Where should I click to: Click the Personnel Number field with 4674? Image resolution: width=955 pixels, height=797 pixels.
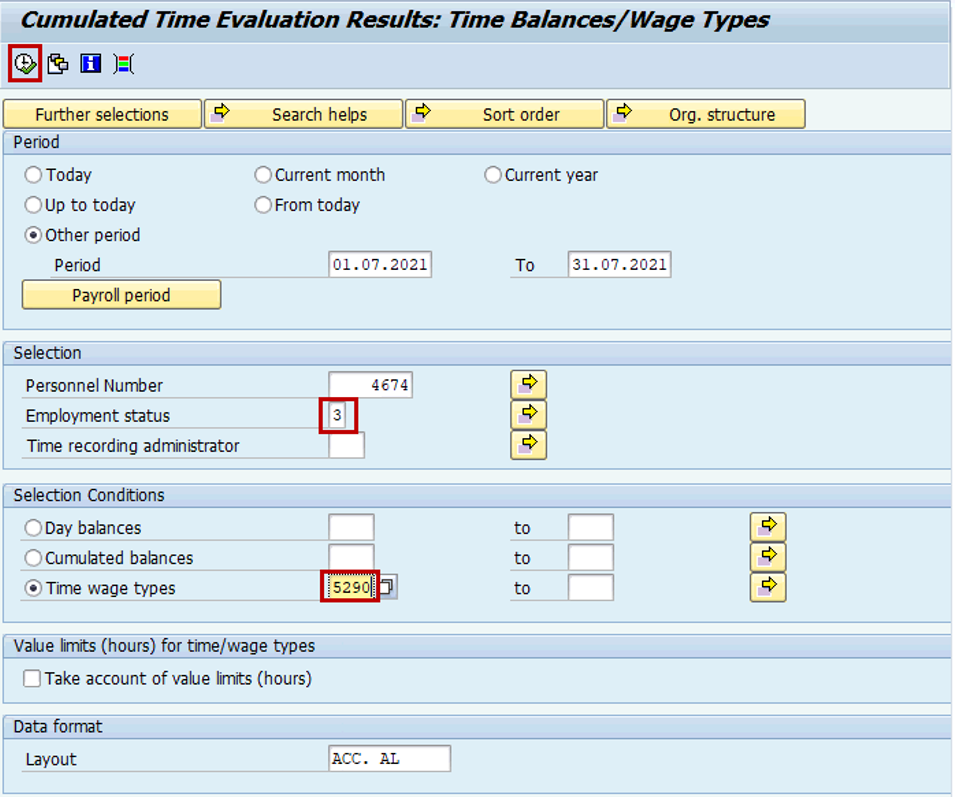(x=370, y=385)
